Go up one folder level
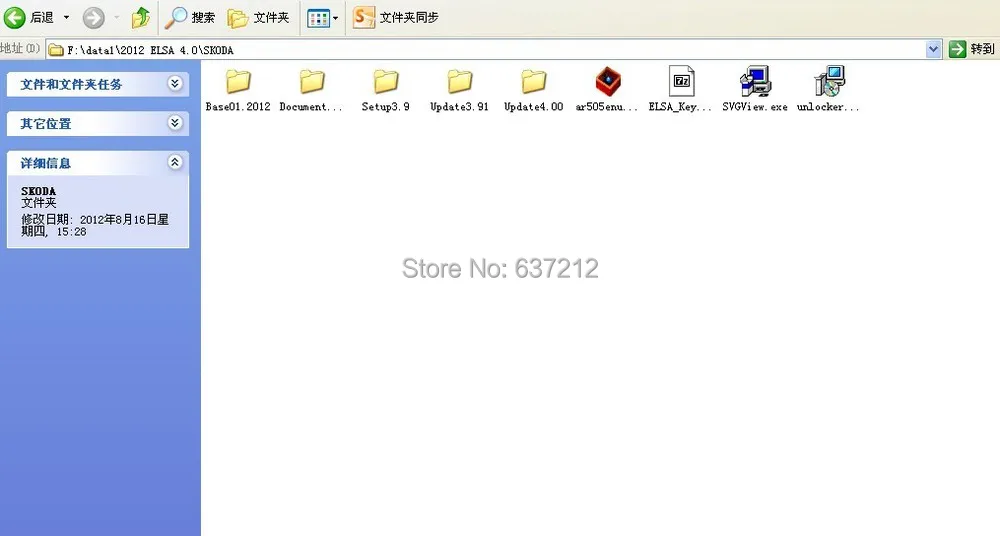Screen dimensions: 1000x536 (x=140, y=18)
